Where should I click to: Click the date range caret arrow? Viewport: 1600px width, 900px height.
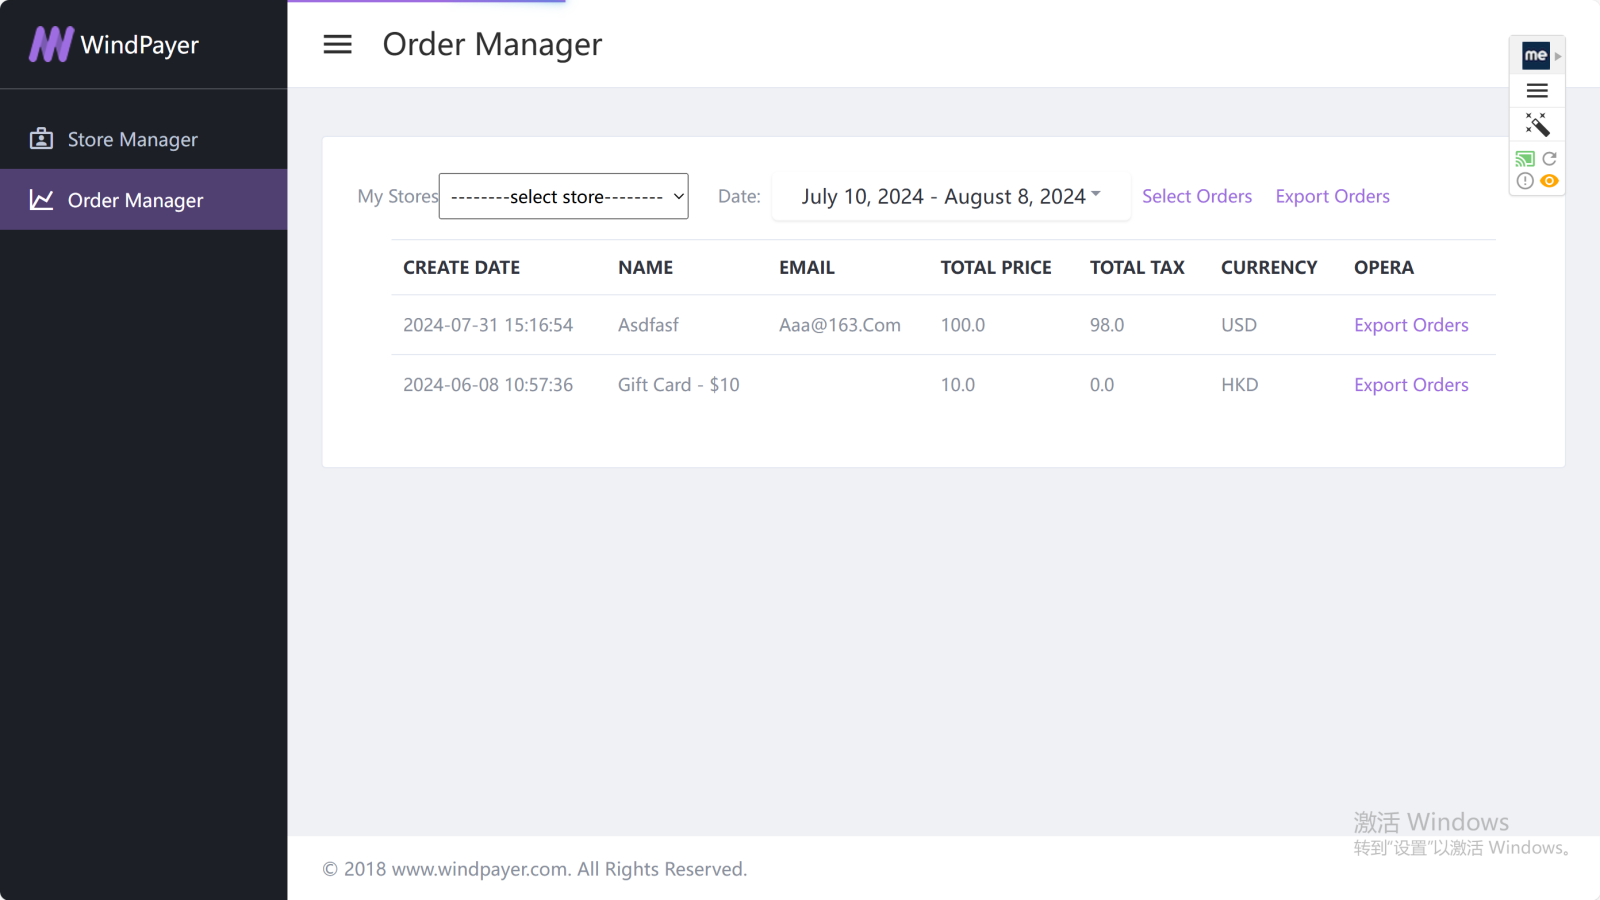tap(1096, 193)
